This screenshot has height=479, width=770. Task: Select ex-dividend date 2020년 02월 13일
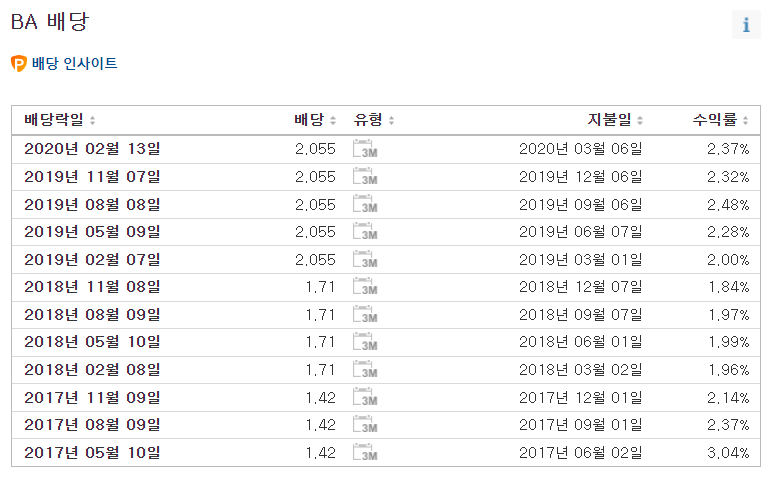point(92,149)
